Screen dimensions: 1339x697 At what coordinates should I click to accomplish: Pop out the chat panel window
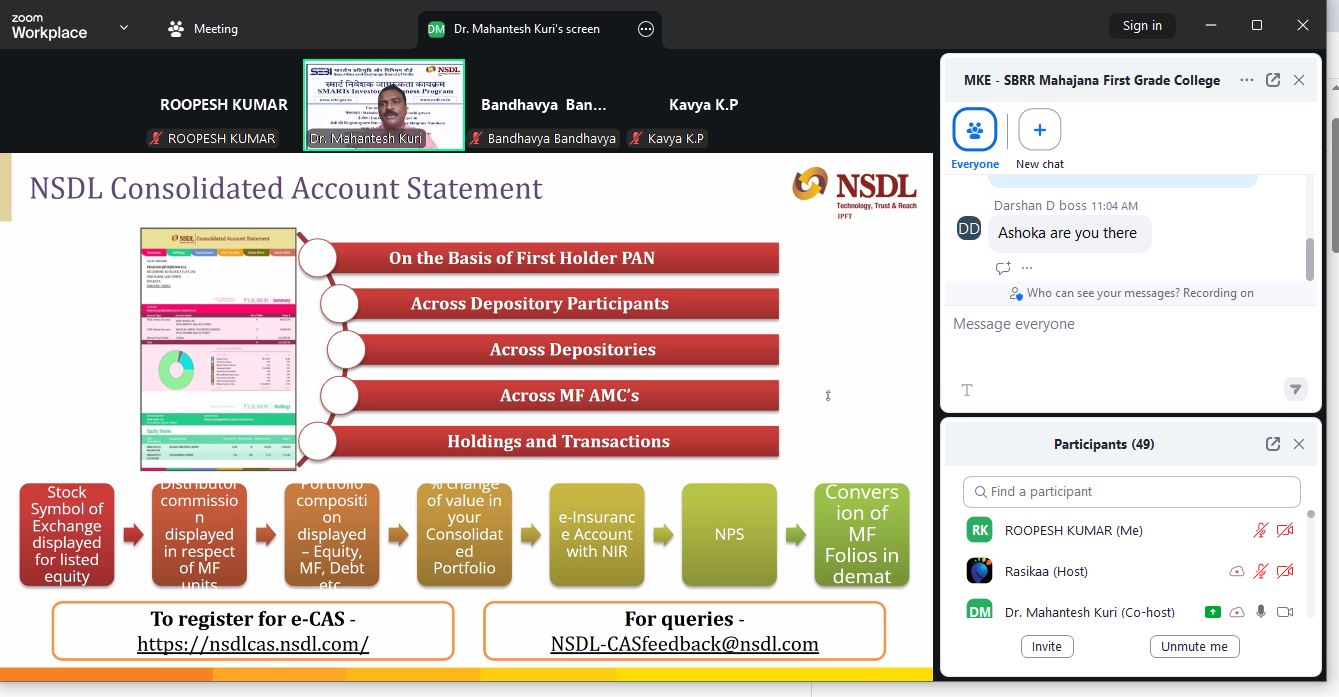click(1273, 80)
